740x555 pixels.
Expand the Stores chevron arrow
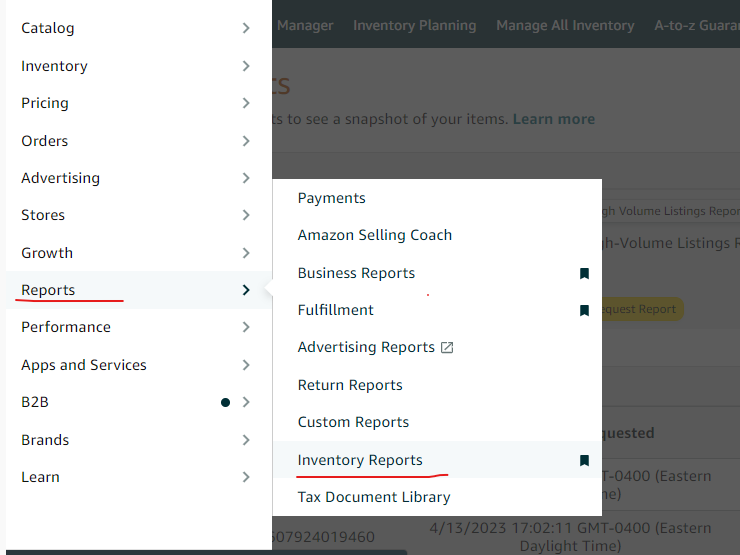[246, 215]
